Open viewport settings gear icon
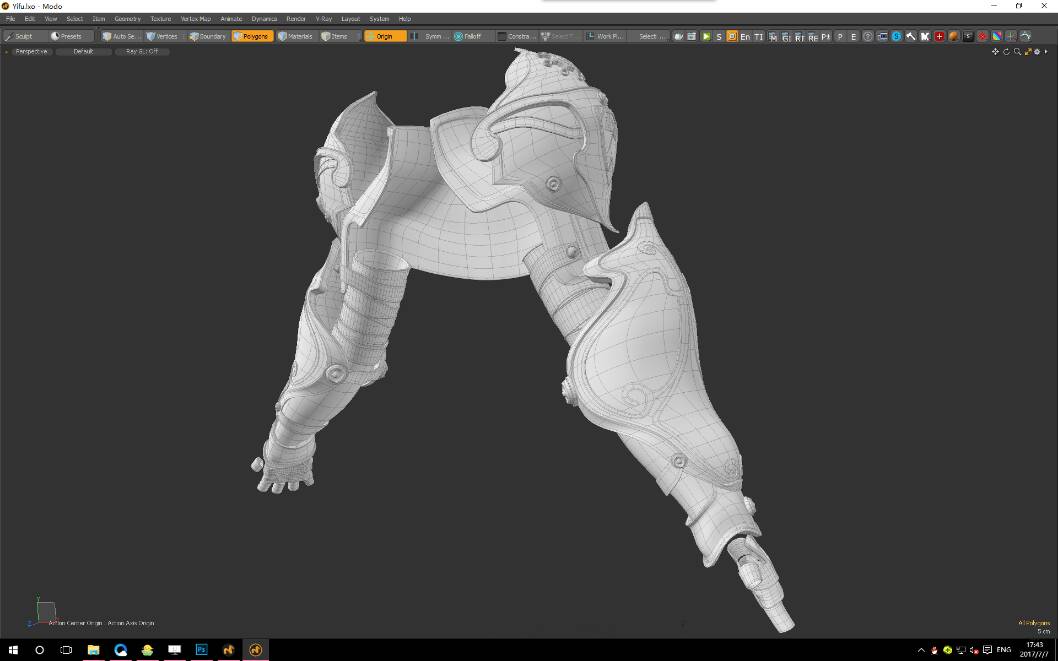Viewport: 1058px width, 661px height. point(1037,52)
